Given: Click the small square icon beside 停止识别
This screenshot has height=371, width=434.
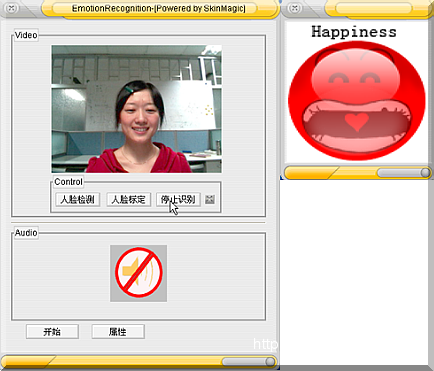Looking at the screenshot, I should (x=210, y=199).
